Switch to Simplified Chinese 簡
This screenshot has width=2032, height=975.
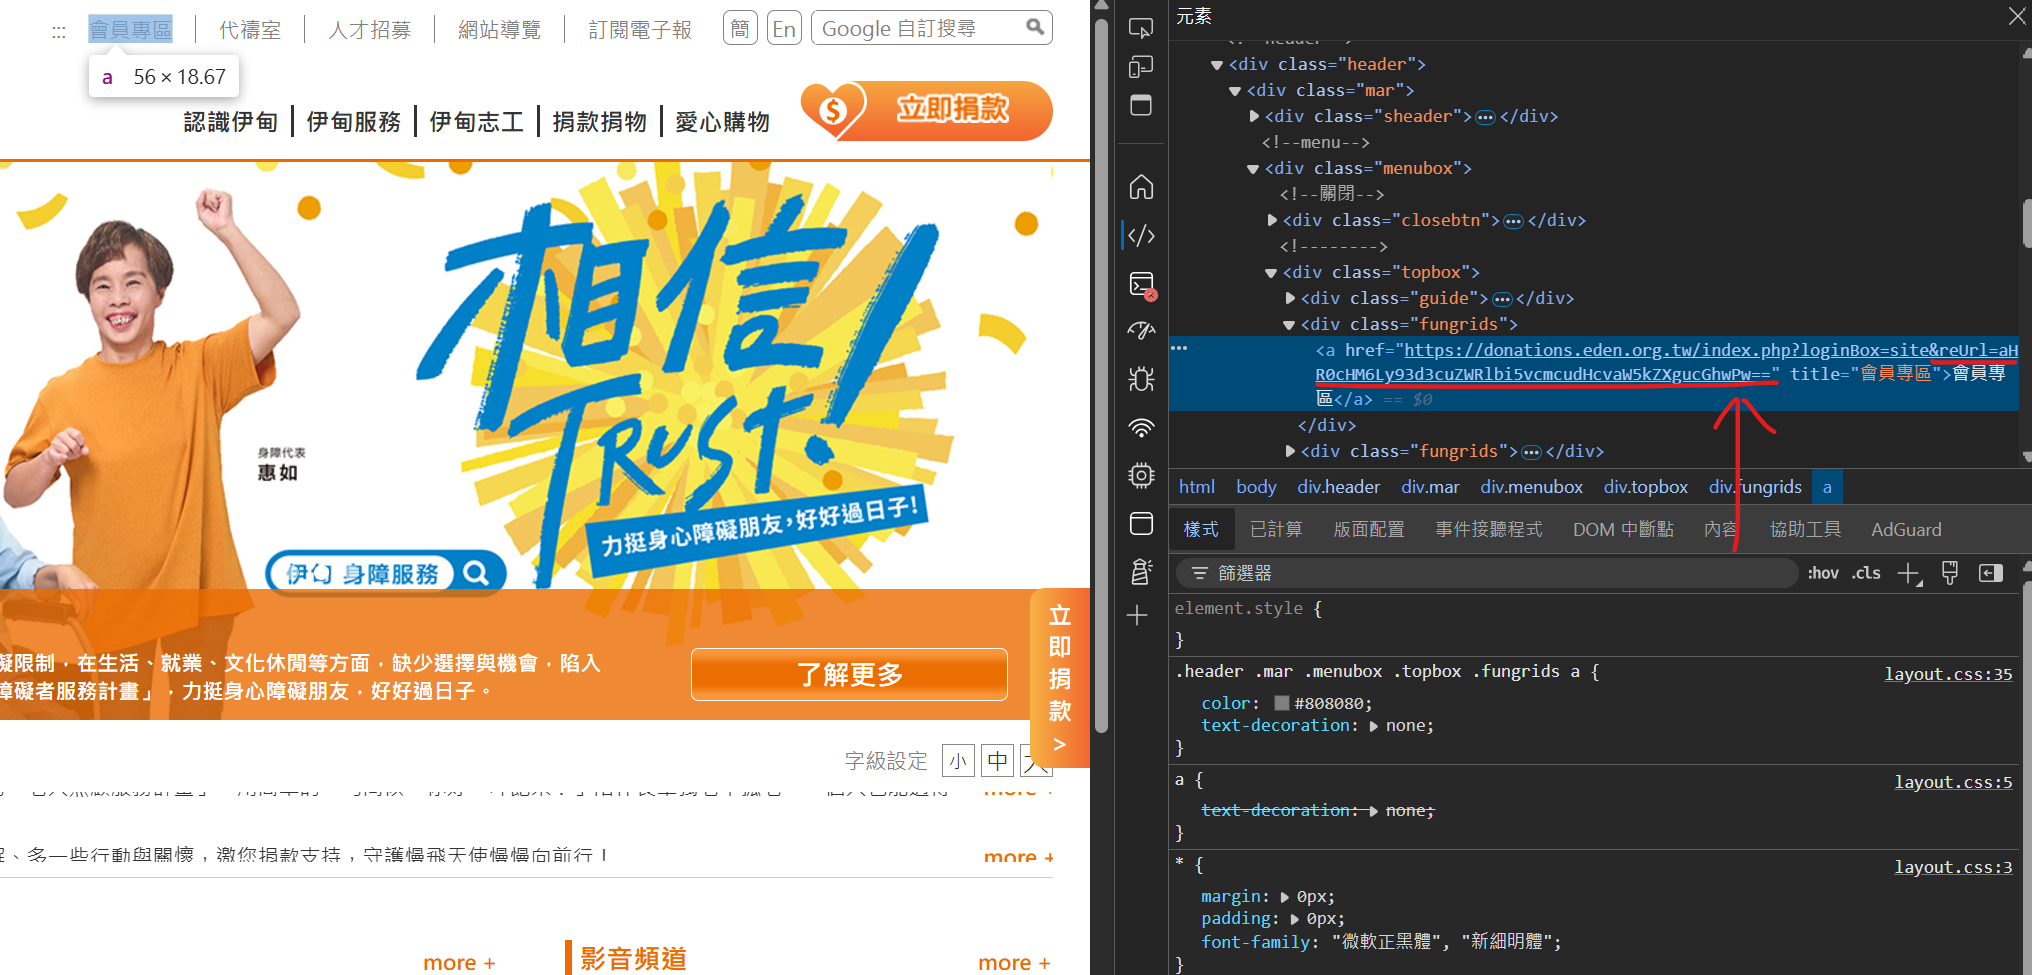click(740, 28)
